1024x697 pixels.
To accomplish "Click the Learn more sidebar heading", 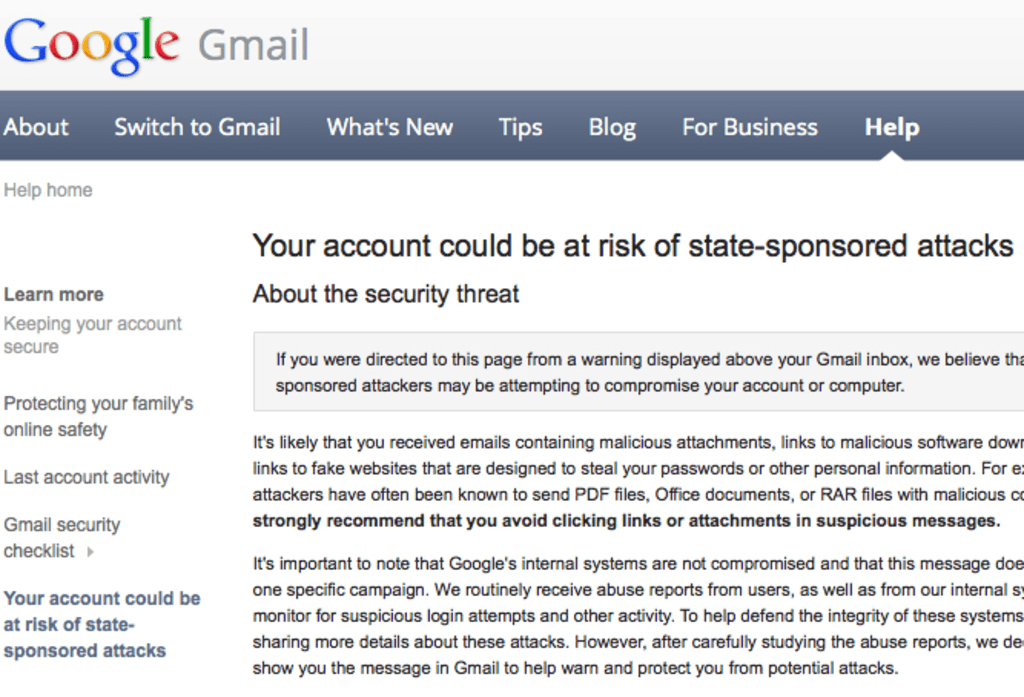I will [x=54, y=294].
